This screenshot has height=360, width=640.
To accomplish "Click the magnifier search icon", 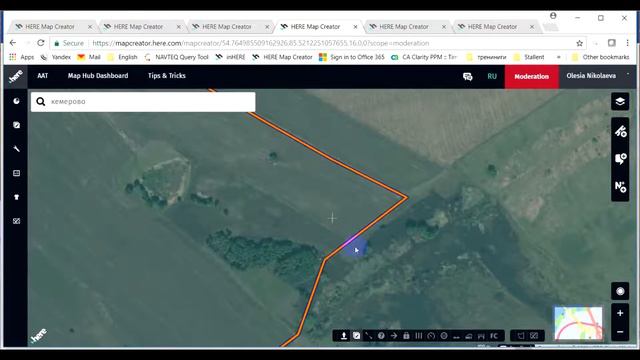I will click(x=40, y=102).
